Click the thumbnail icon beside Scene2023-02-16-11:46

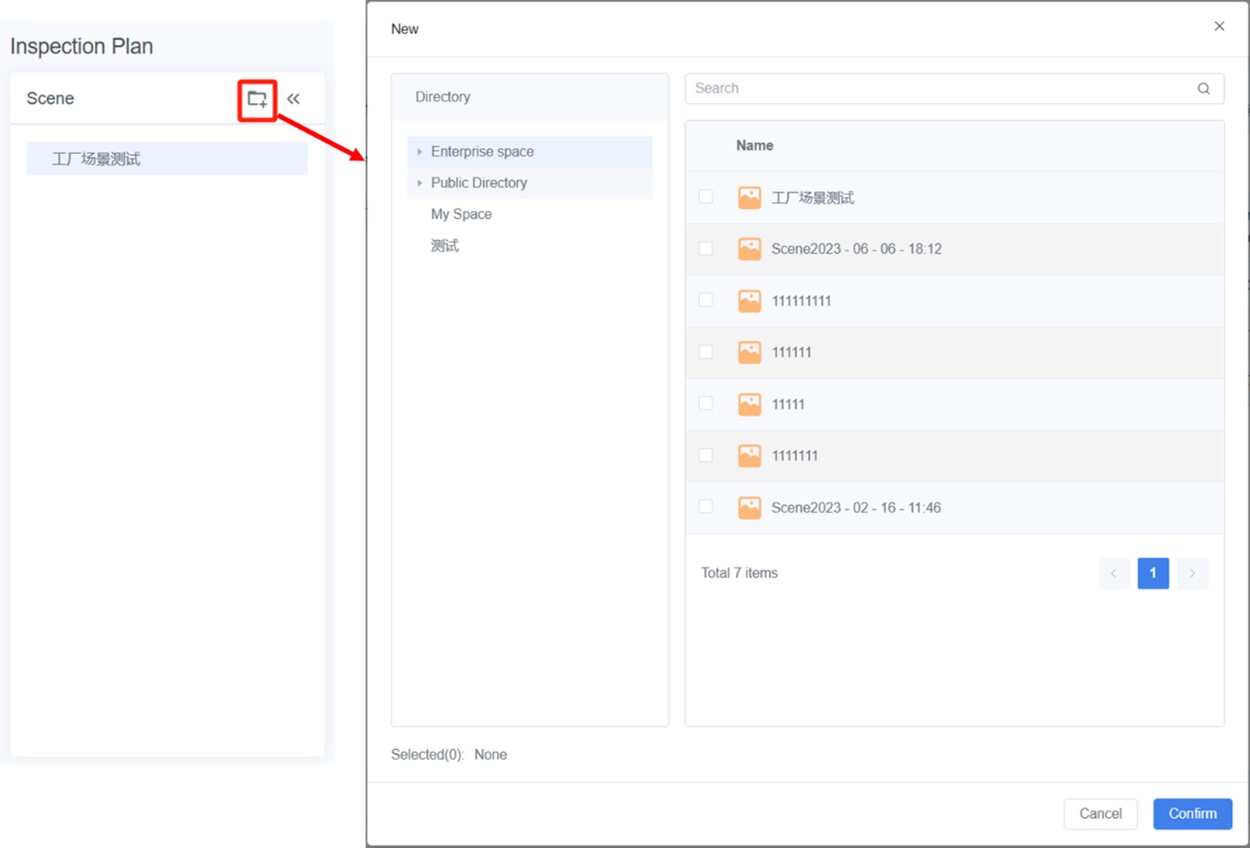pyautogui.click(x=749, y=507)
